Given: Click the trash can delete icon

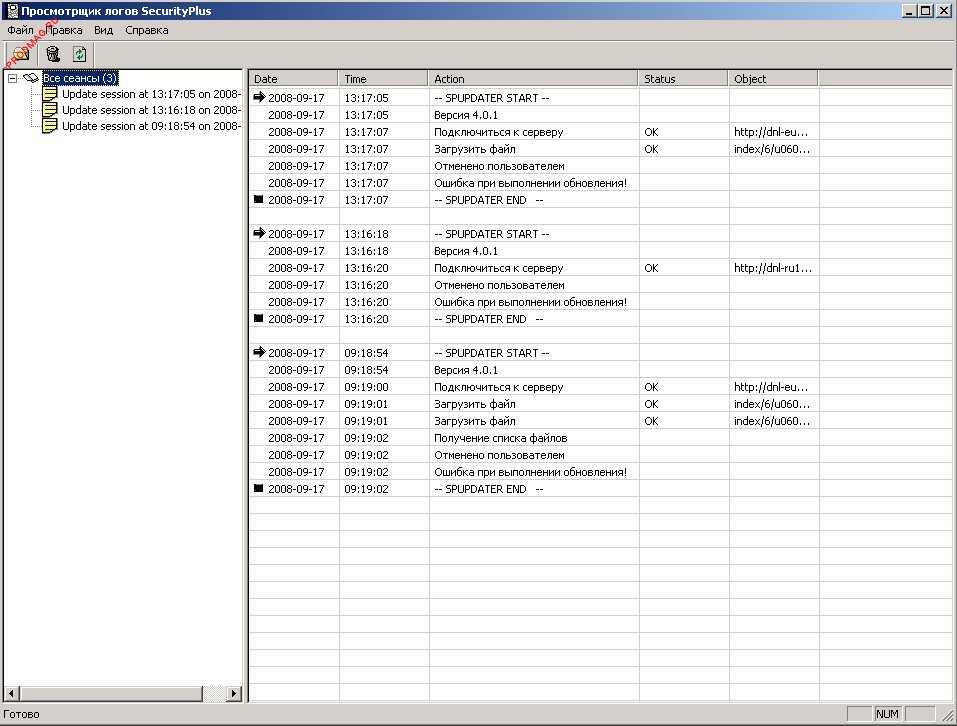Looking at the screenshot, I should pos(52,55).
